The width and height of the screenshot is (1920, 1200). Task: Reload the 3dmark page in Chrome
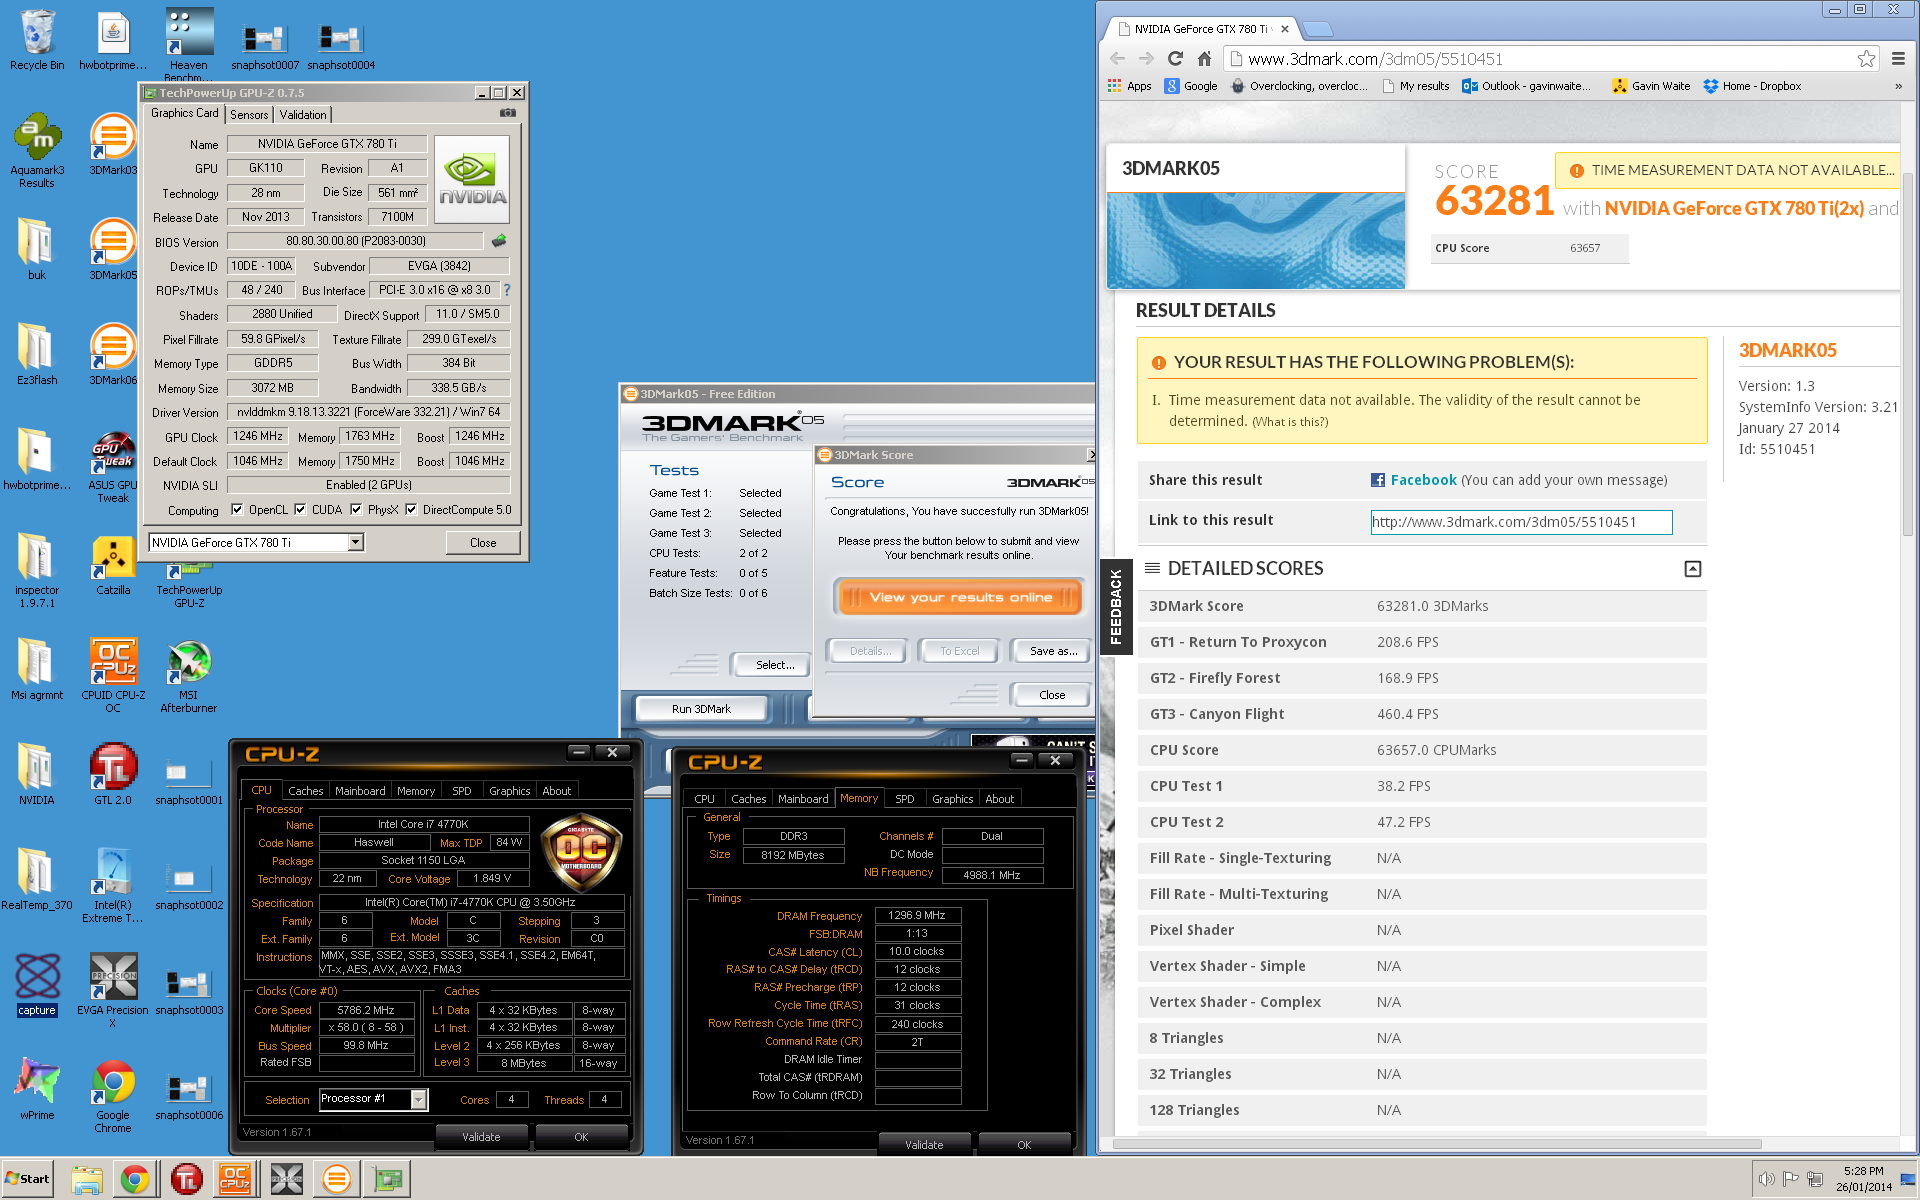point(1175,59)
